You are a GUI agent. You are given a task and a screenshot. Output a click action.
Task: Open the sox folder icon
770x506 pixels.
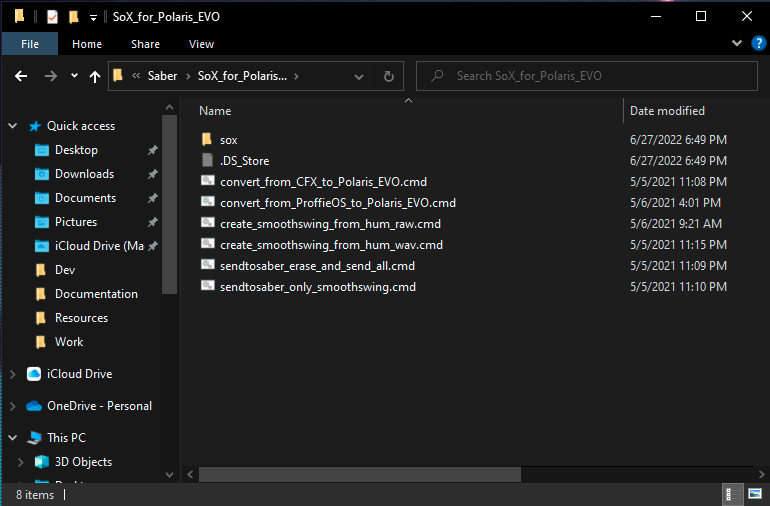(x=207, y=140)
